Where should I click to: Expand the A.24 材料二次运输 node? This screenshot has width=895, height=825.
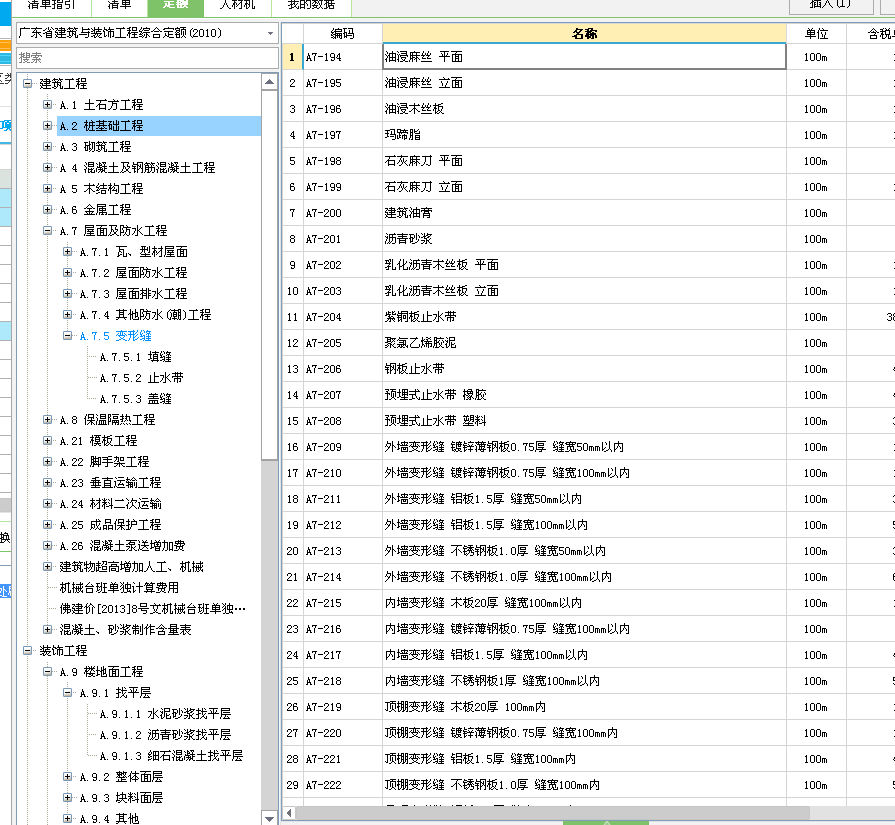47,504
